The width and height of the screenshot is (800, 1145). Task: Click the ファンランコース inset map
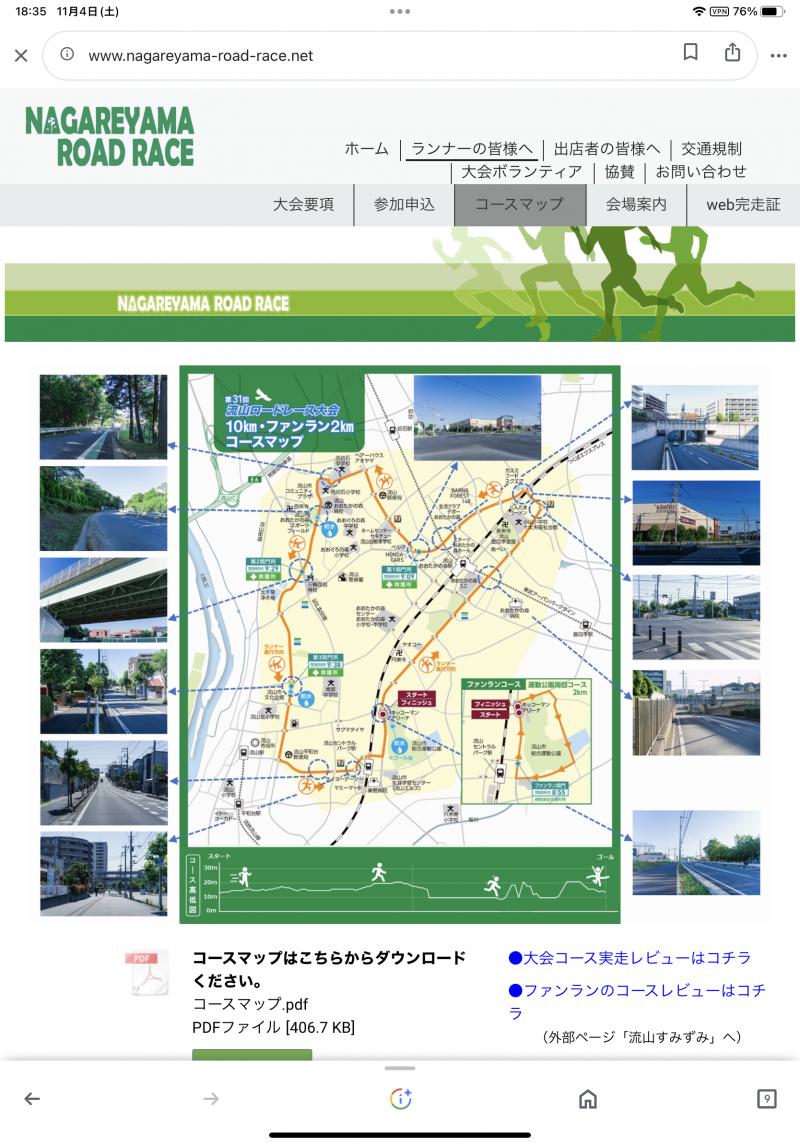[x=526, y=741]
